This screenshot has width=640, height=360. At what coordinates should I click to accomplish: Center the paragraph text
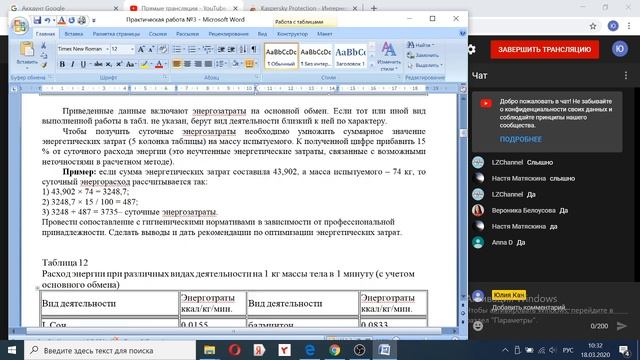187,64
